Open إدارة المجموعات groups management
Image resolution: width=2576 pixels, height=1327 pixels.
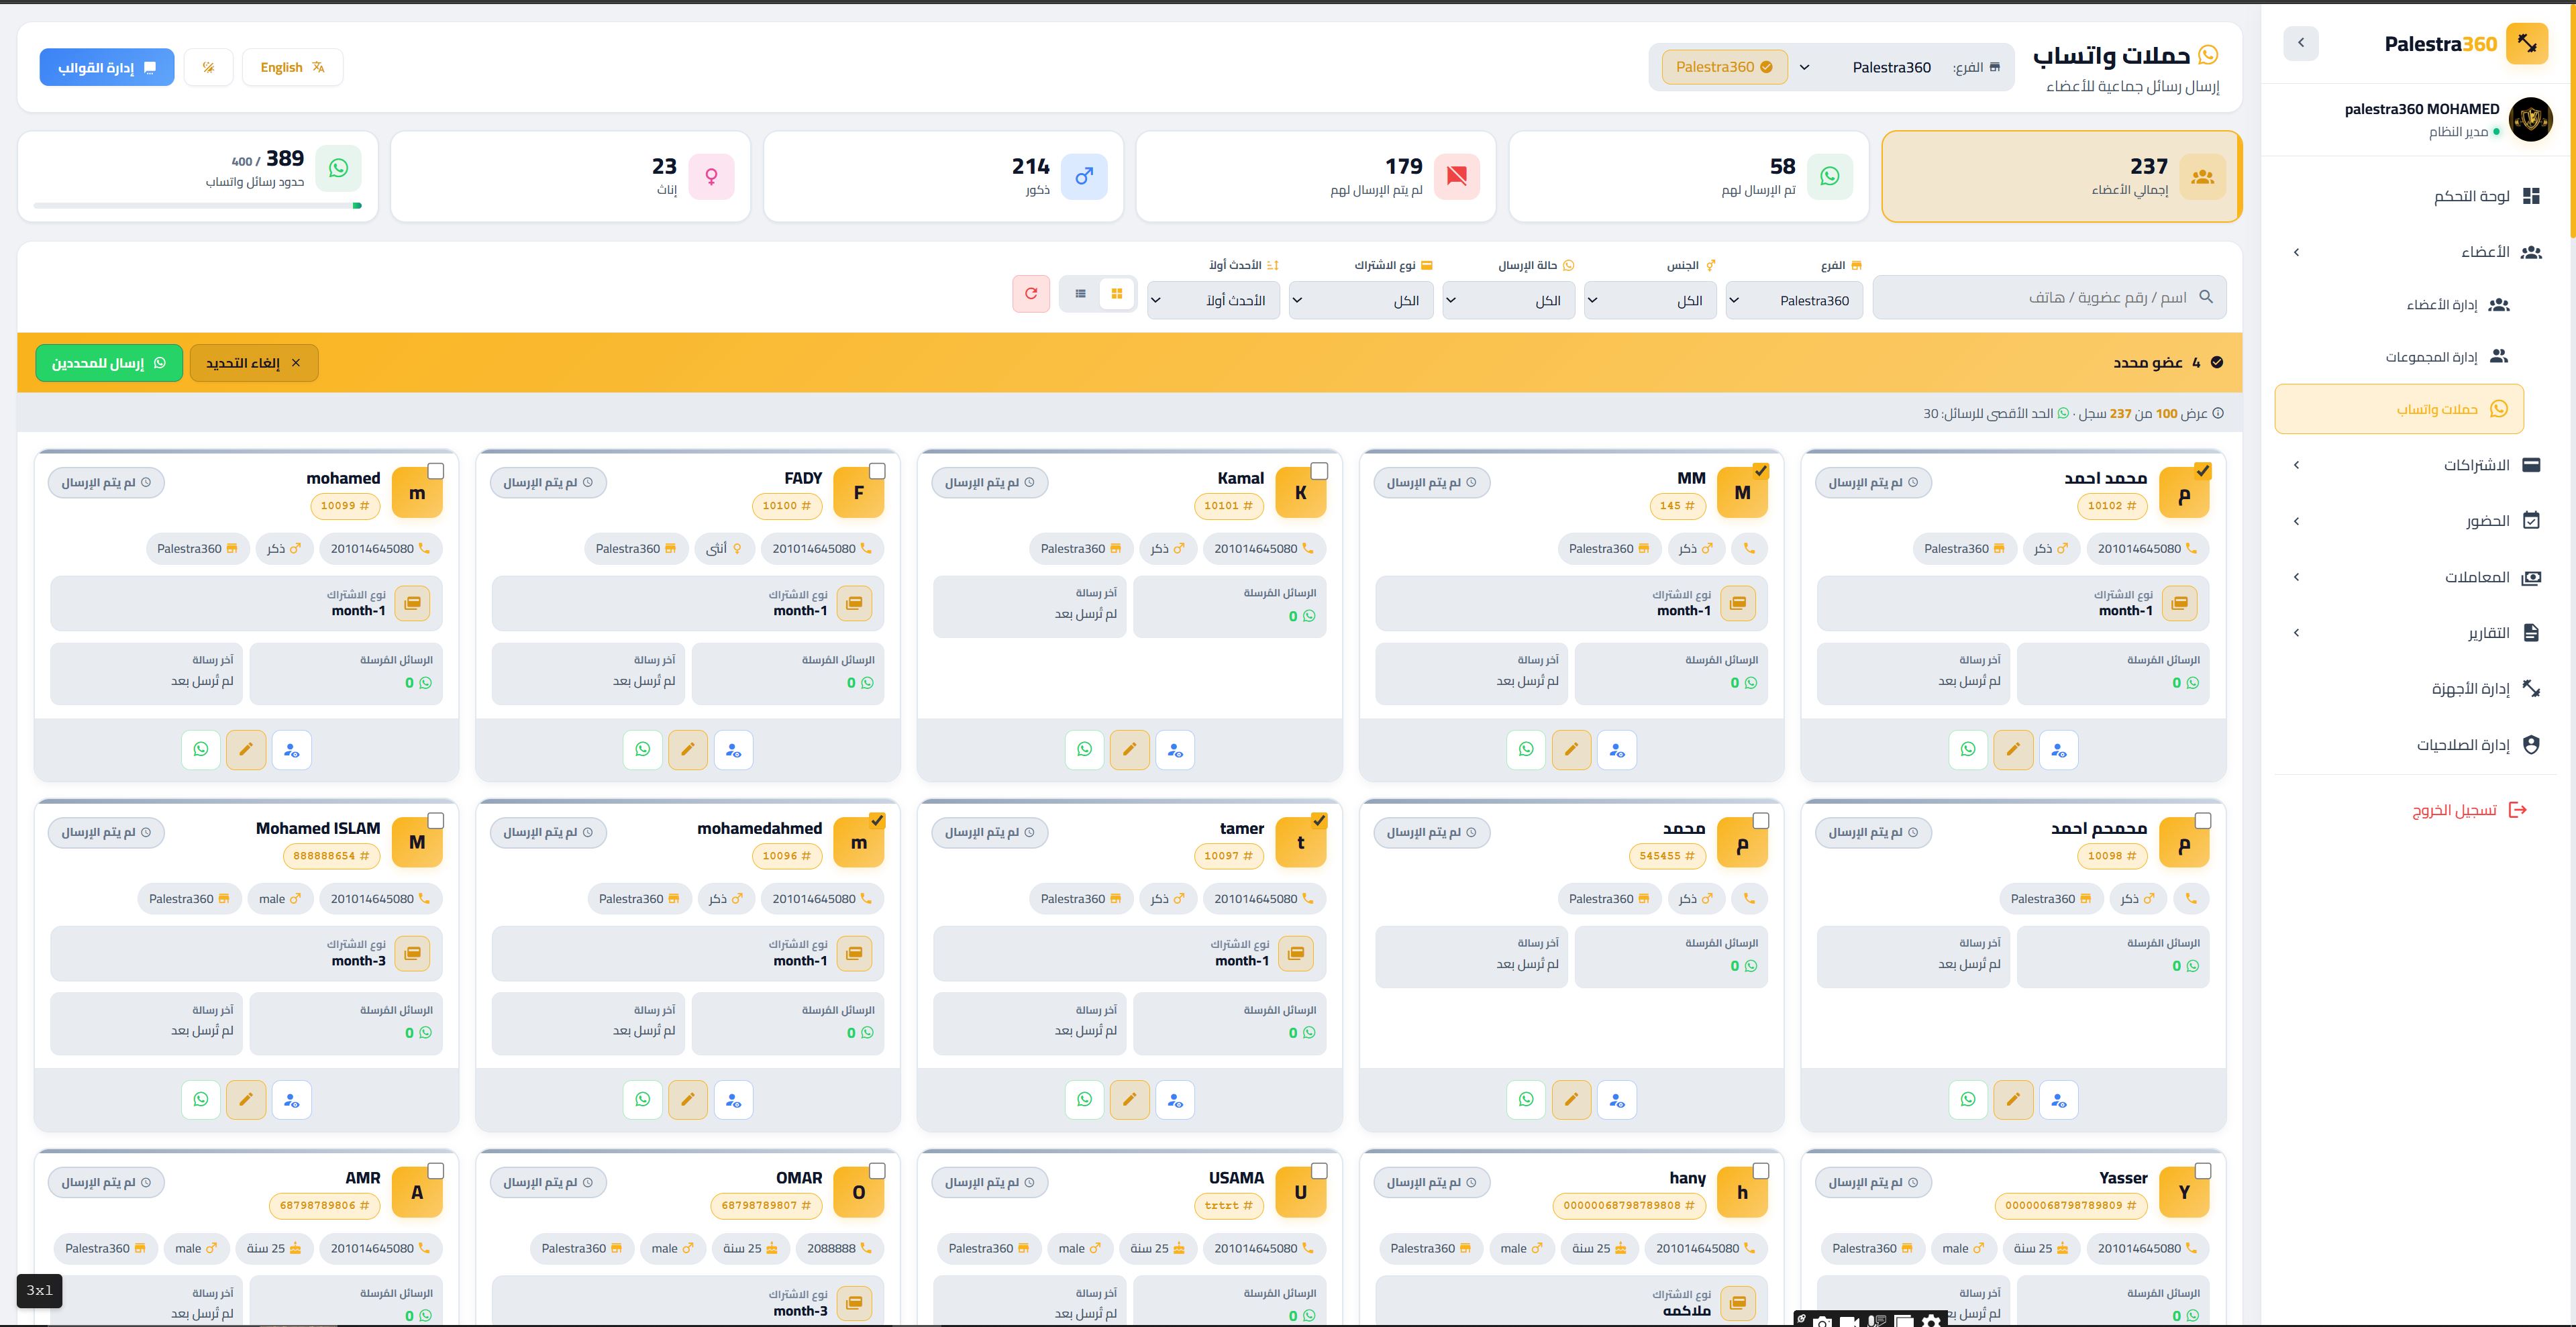2400,357
